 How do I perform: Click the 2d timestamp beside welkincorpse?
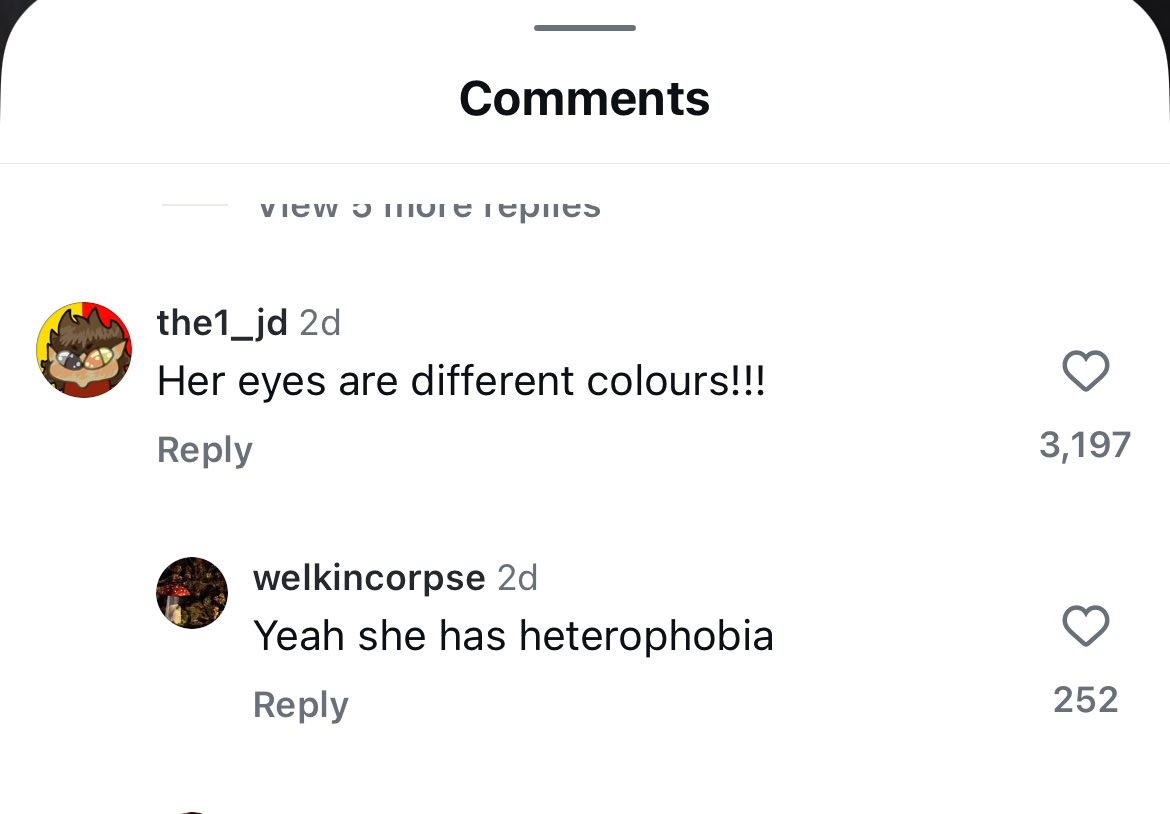(x=517, y=578)
